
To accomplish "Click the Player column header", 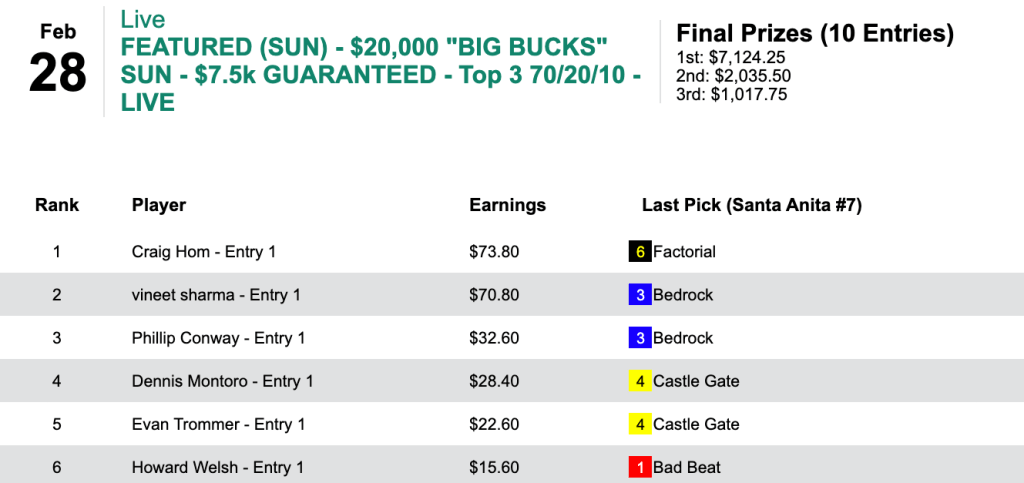I will point(159,205).
